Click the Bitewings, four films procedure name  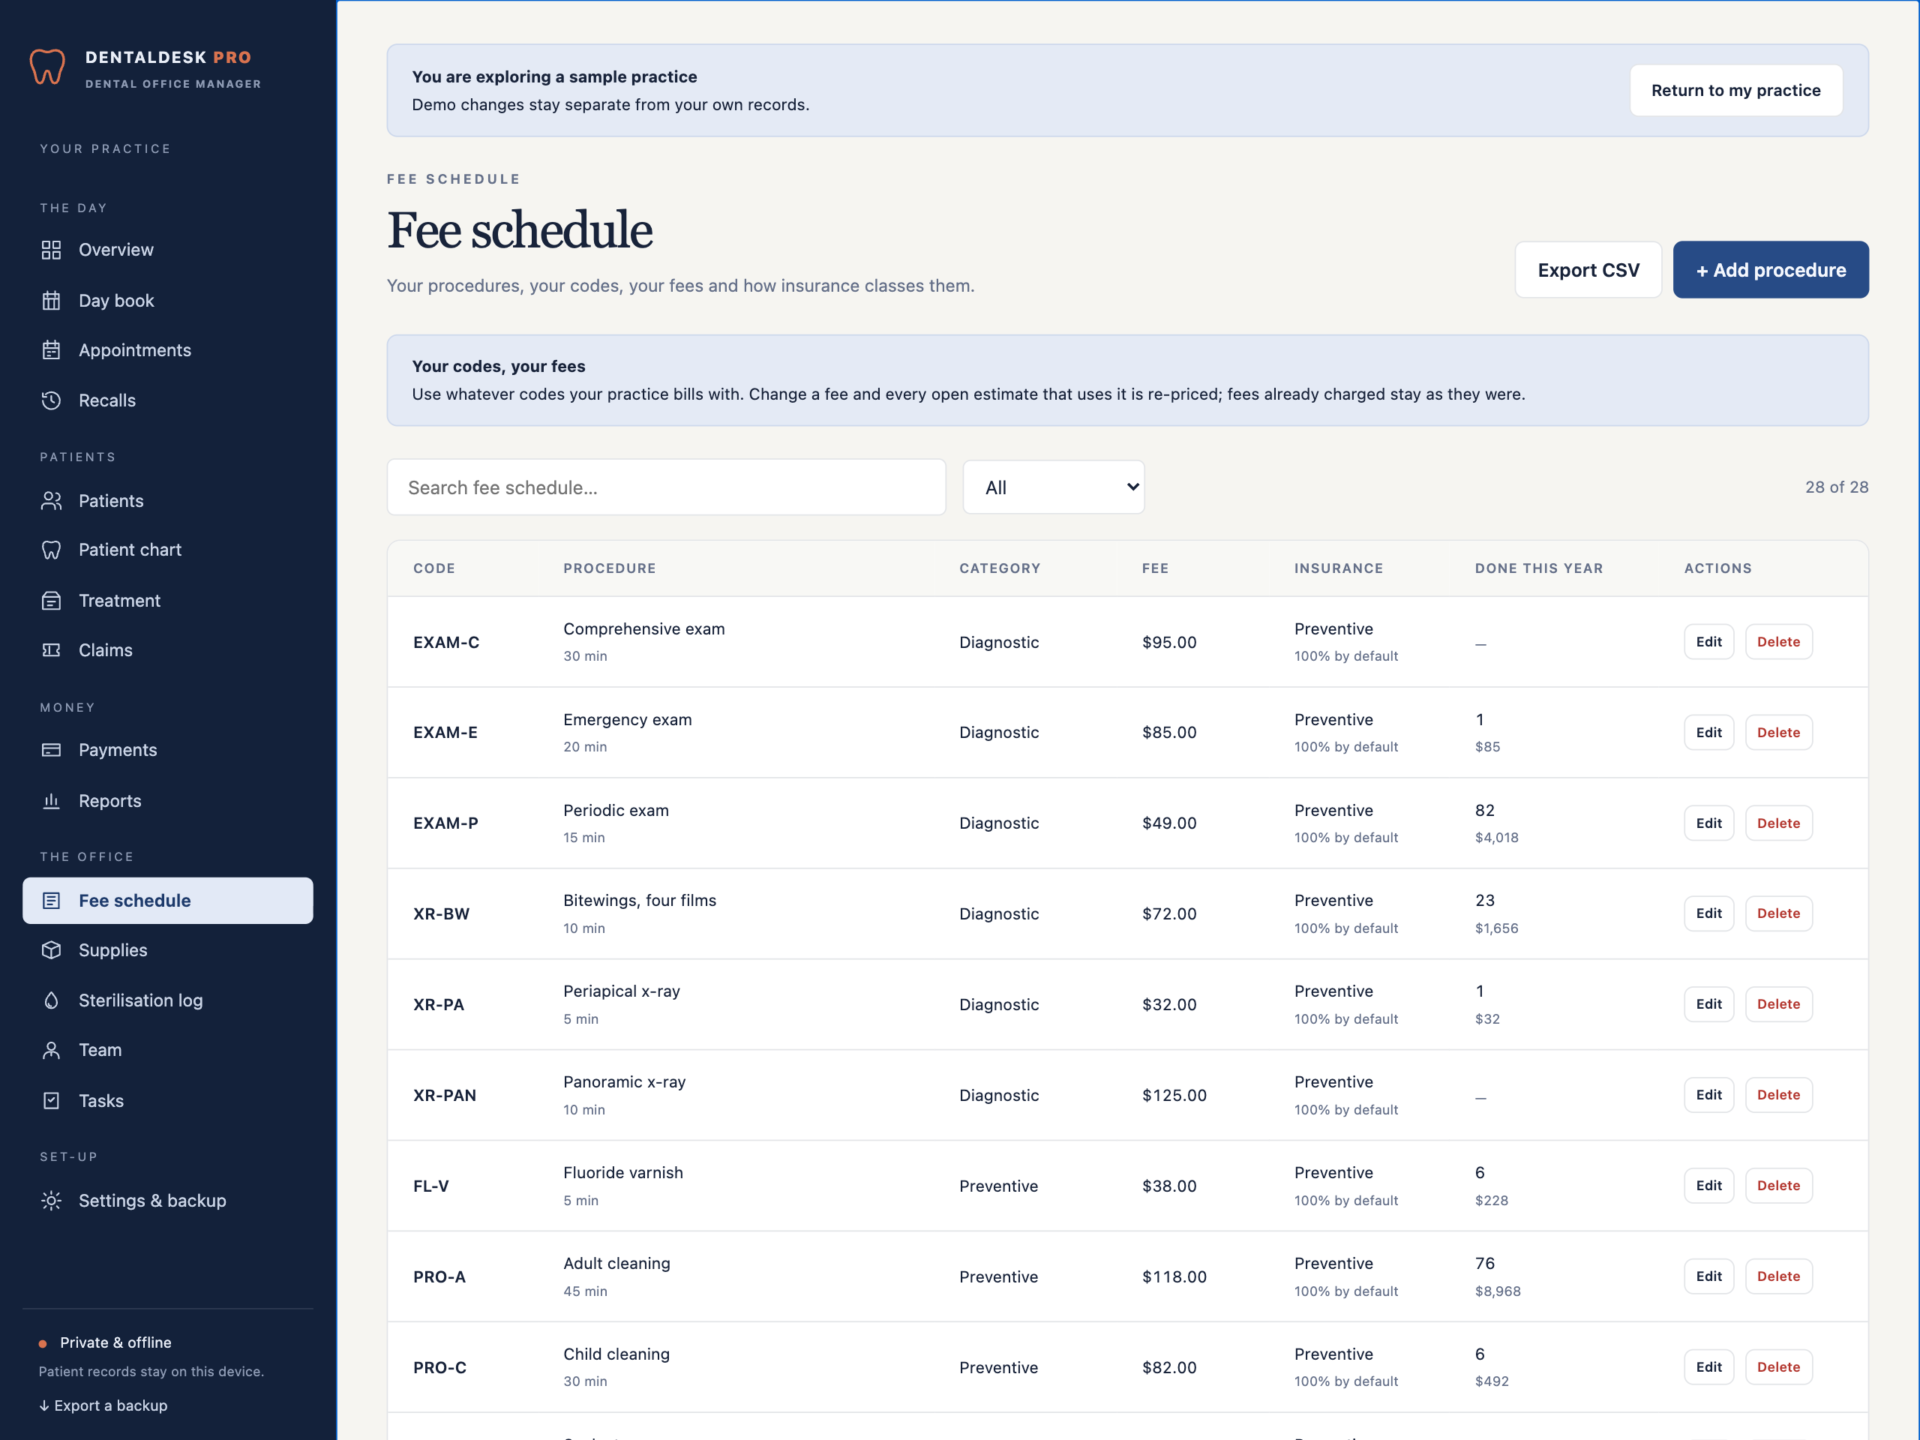(640, 900)
